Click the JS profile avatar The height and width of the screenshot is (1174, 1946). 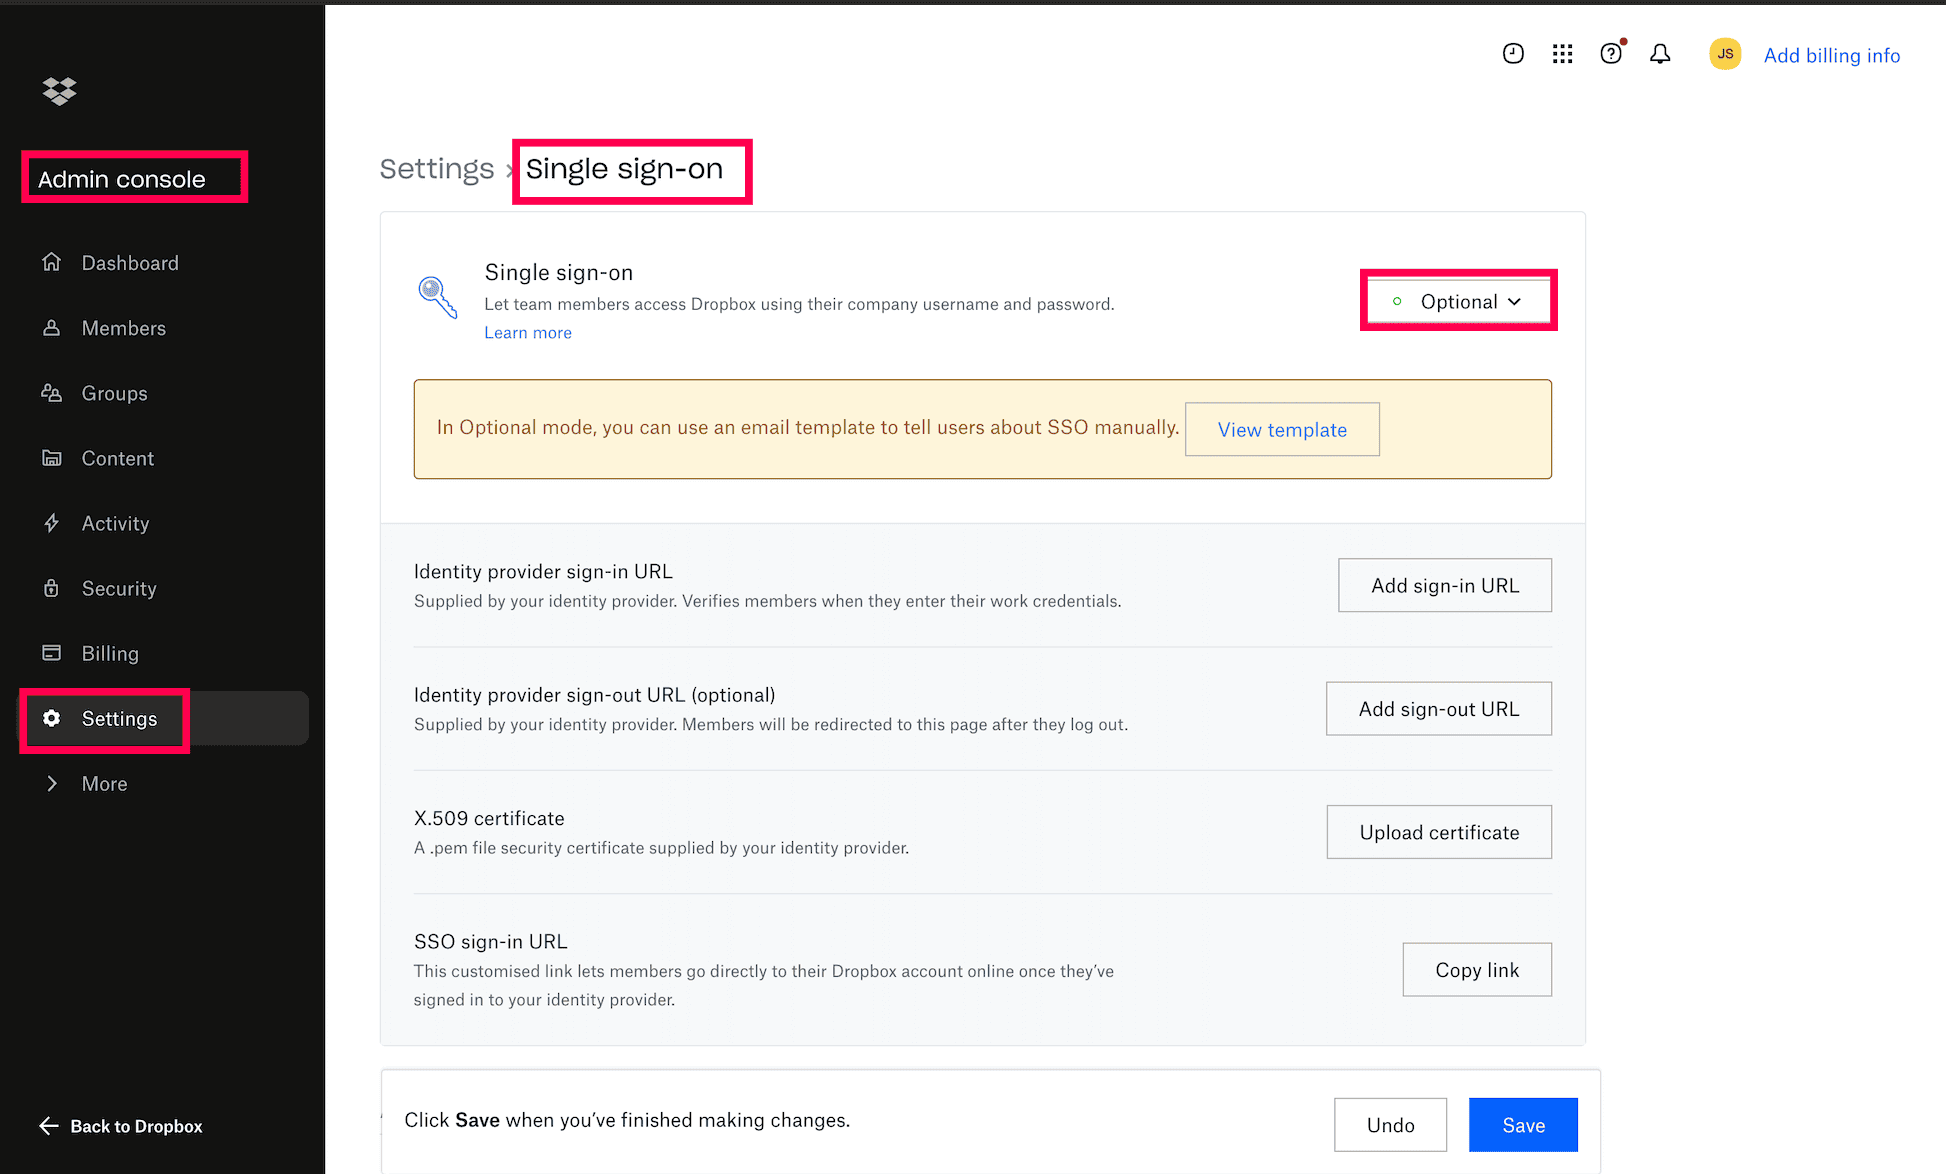(x=1724, y=53)
